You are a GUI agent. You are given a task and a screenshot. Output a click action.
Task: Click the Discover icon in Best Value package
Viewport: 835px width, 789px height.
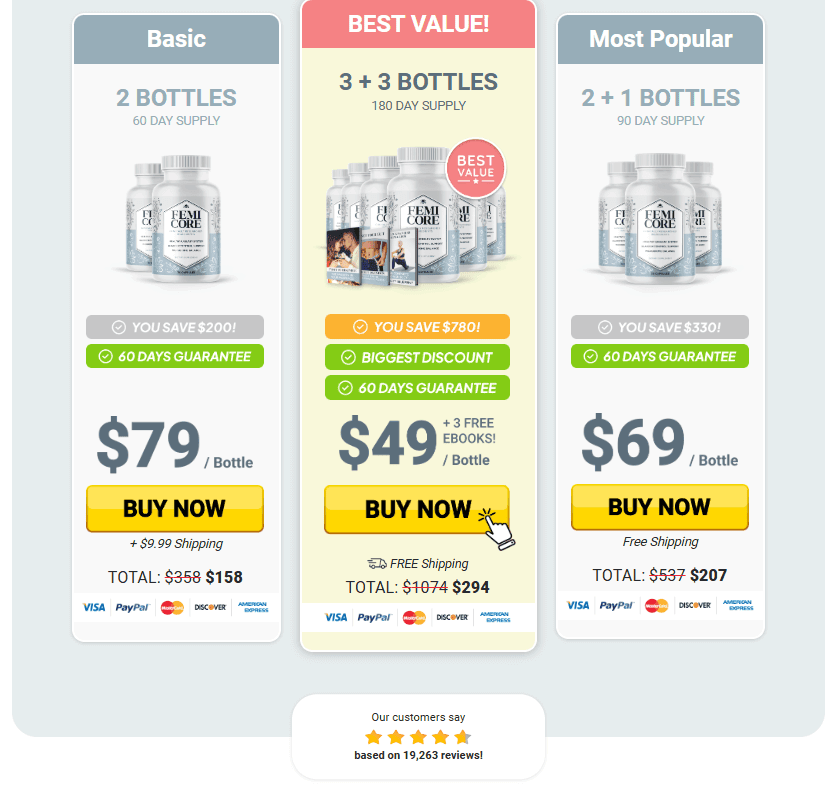(452, 618)
